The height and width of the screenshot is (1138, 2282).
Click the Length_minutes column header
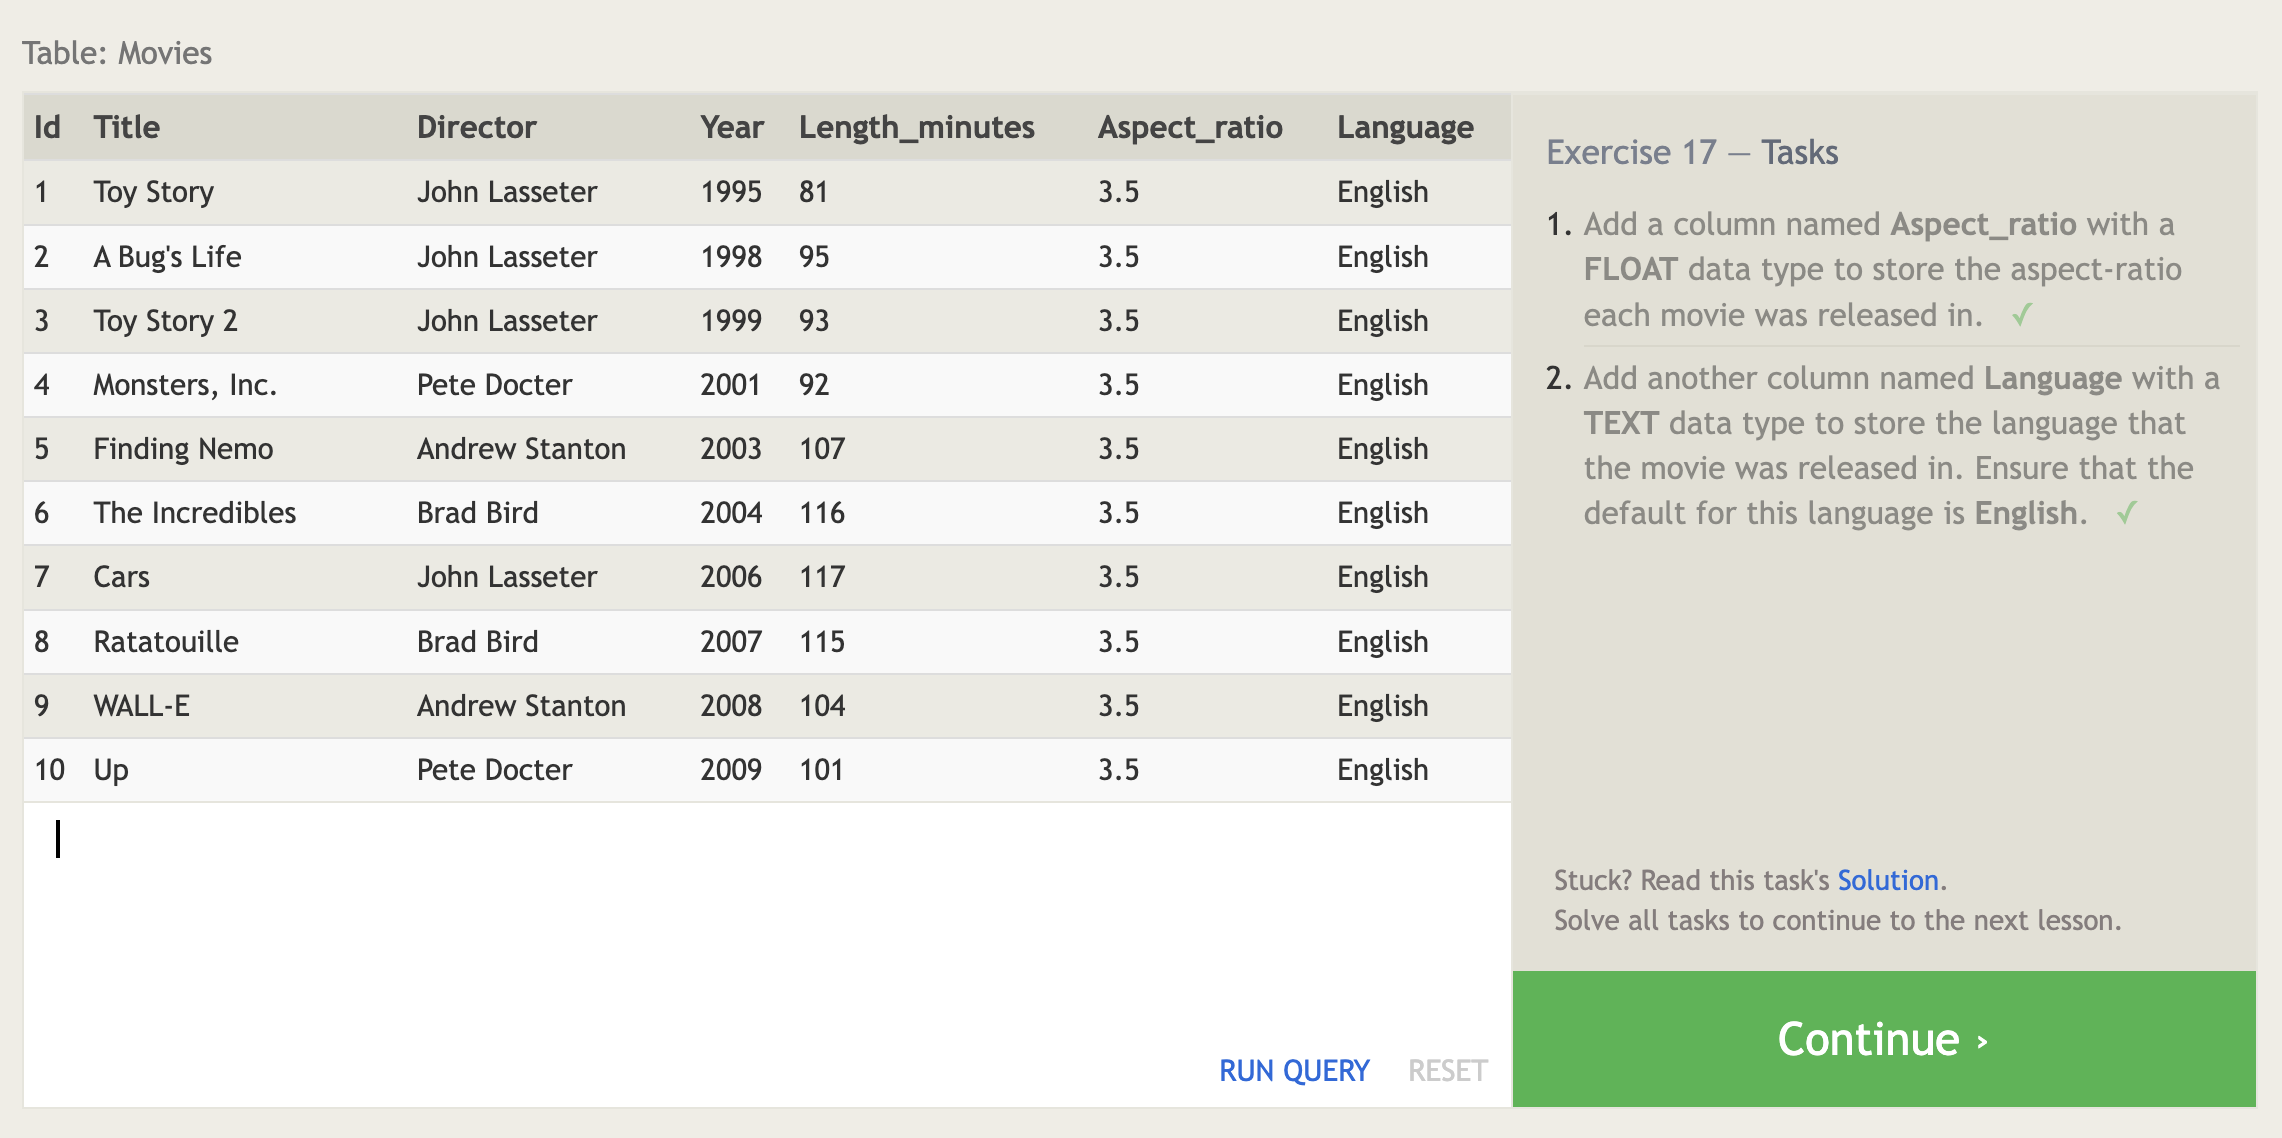(x=915, y=127)
